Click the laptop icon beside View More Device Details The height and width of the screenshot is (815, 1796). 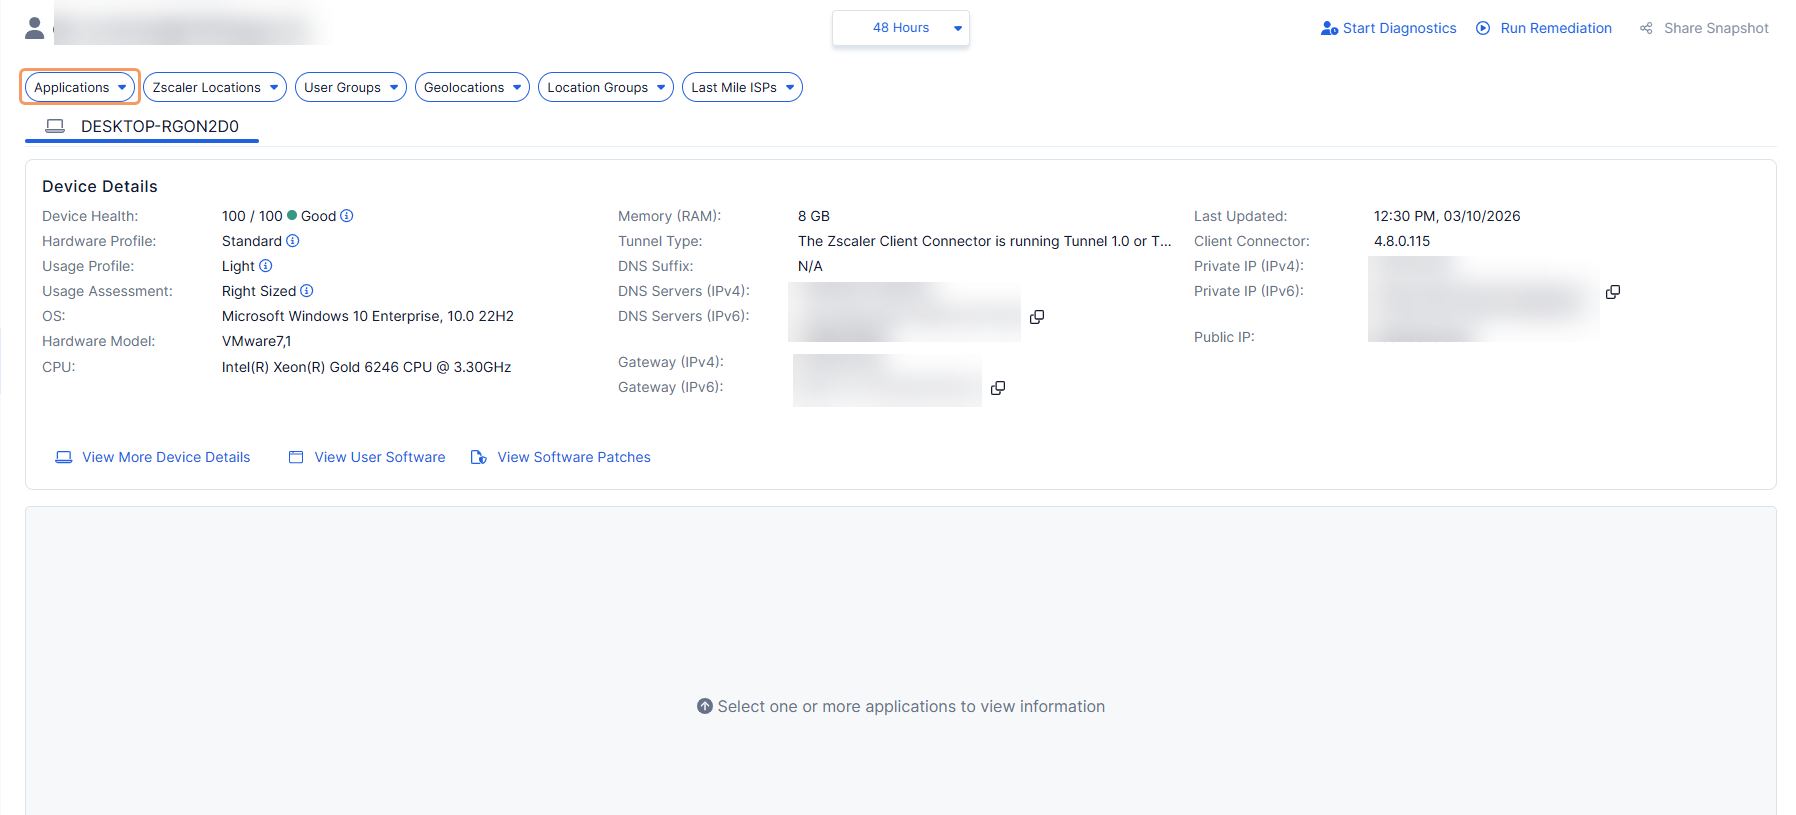pos(64,457)
